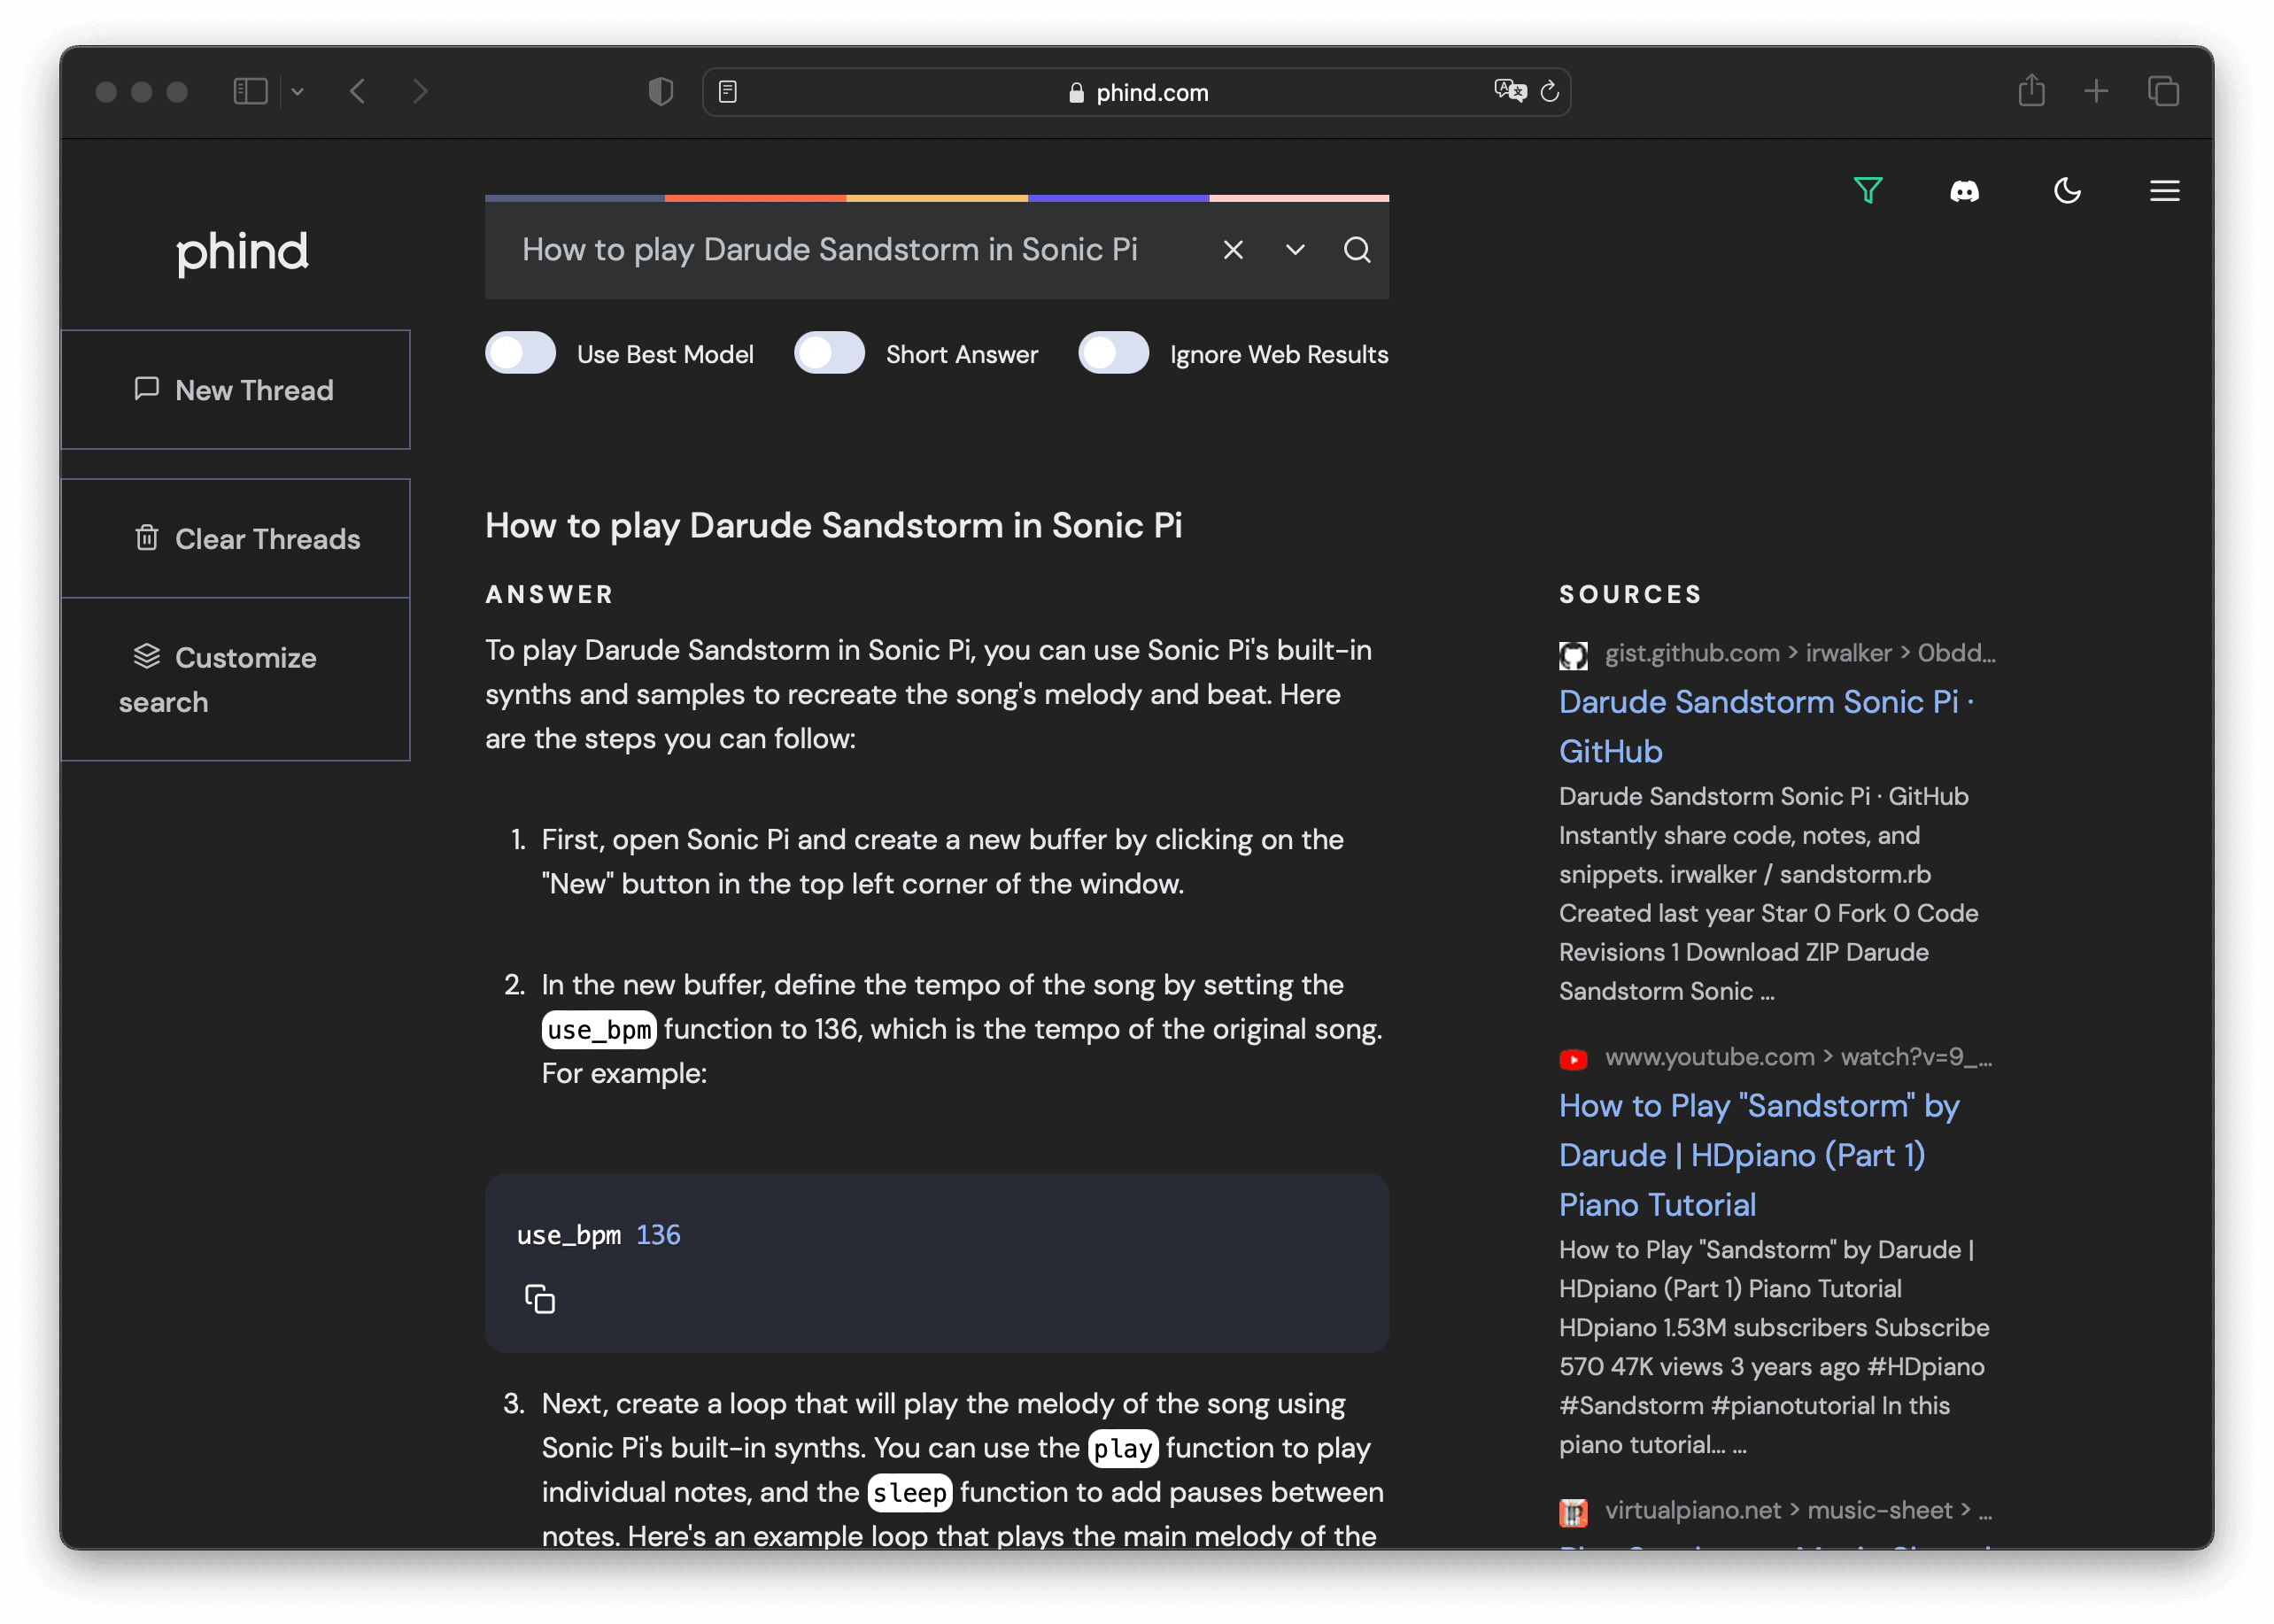The width and height of the screenshot is (2274, 1624).
Task: Open the search magnifier icon
Action: [x=1355, y=250]
